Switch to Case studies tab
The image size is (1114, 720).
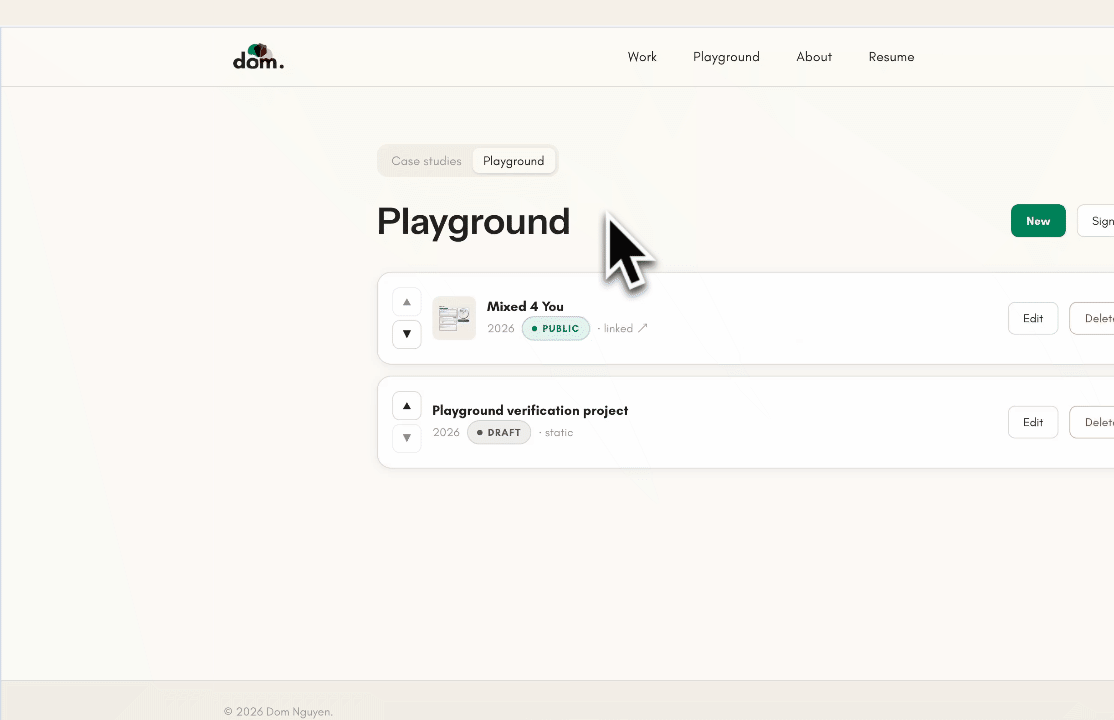426,161
